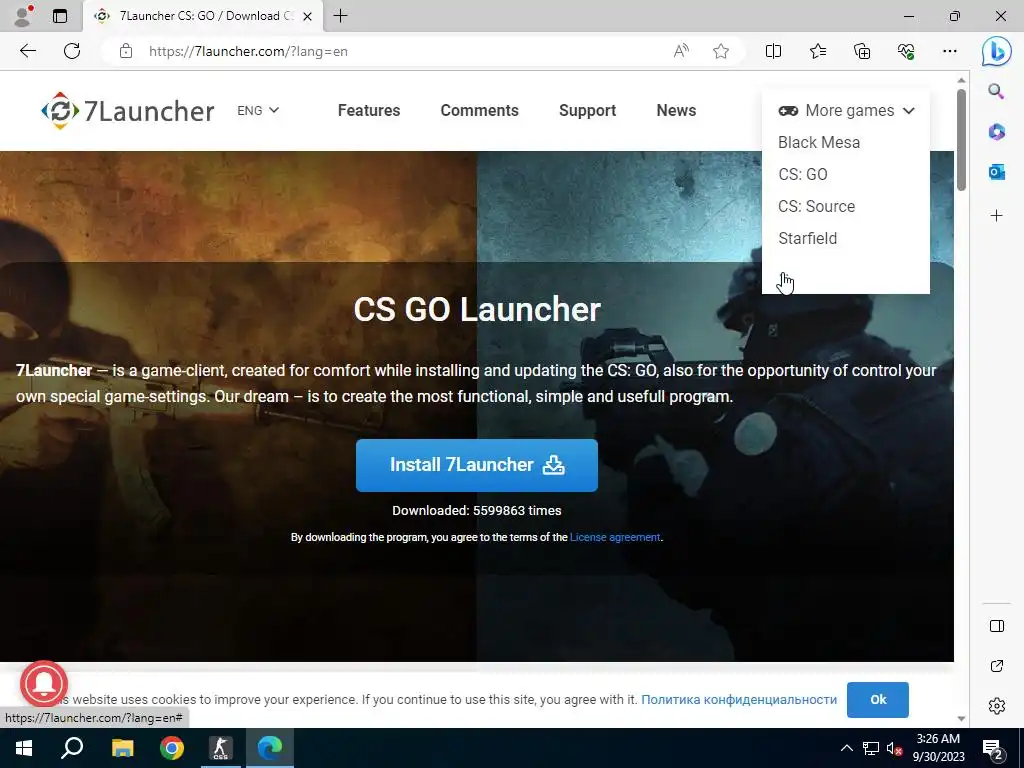Open Outlook in sidebar
Viewport: 1024px width, 768px height.
tap(997, 172)
